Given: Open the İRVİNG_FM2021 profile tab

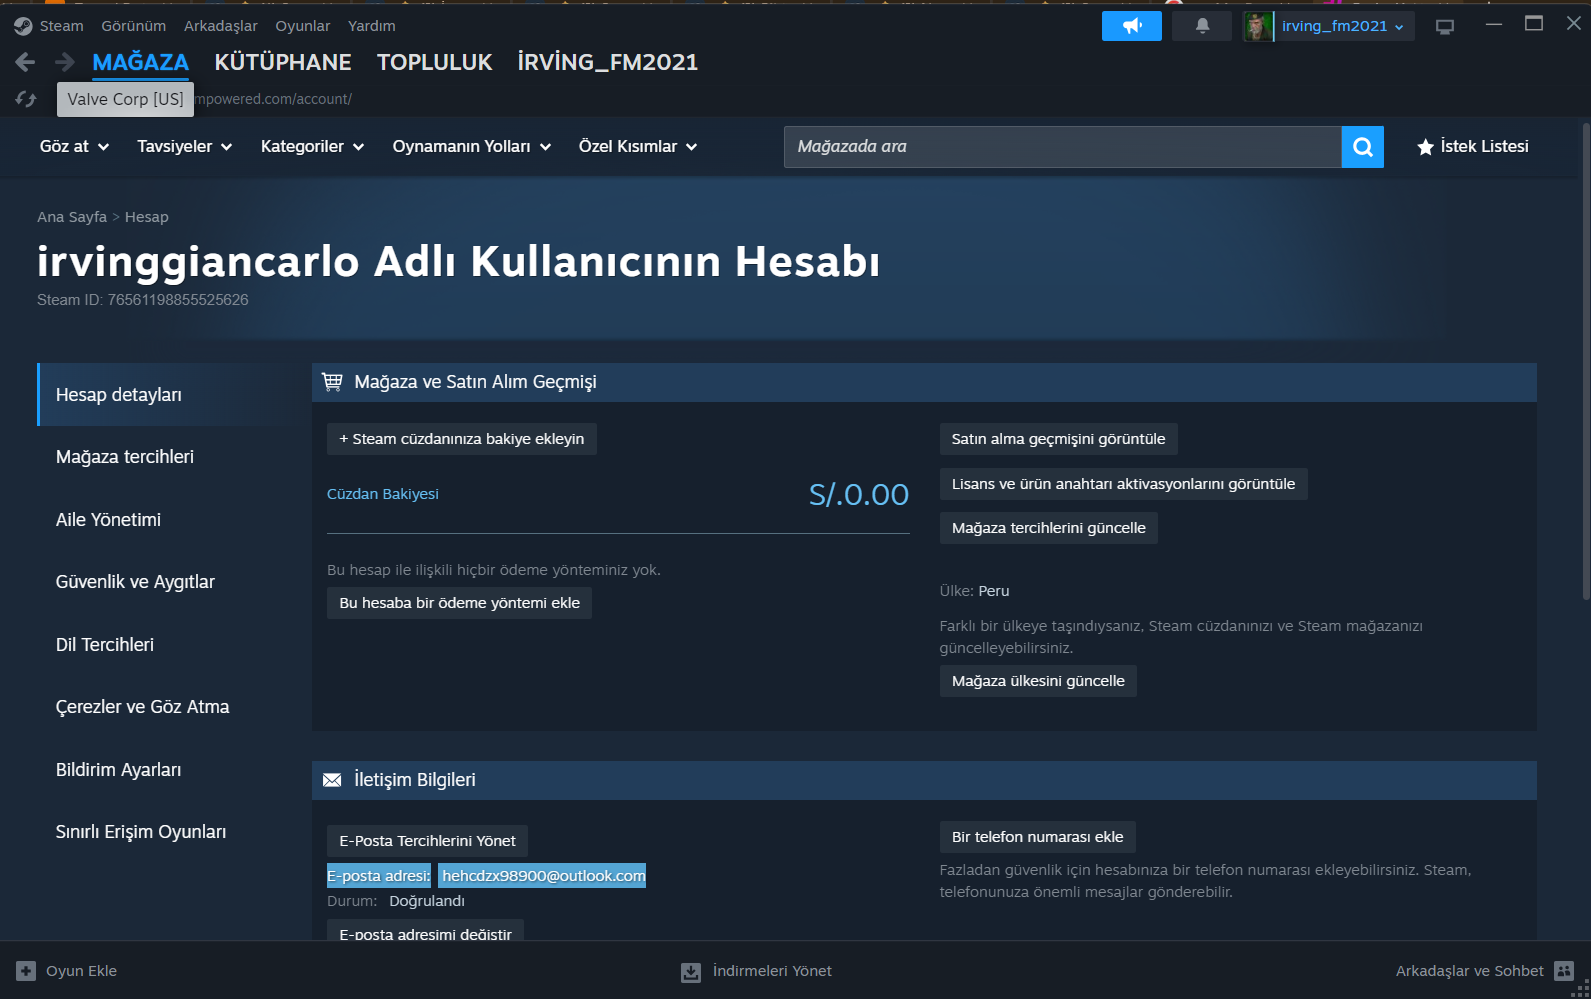Looking at the screenshot, I should (608, 62).
